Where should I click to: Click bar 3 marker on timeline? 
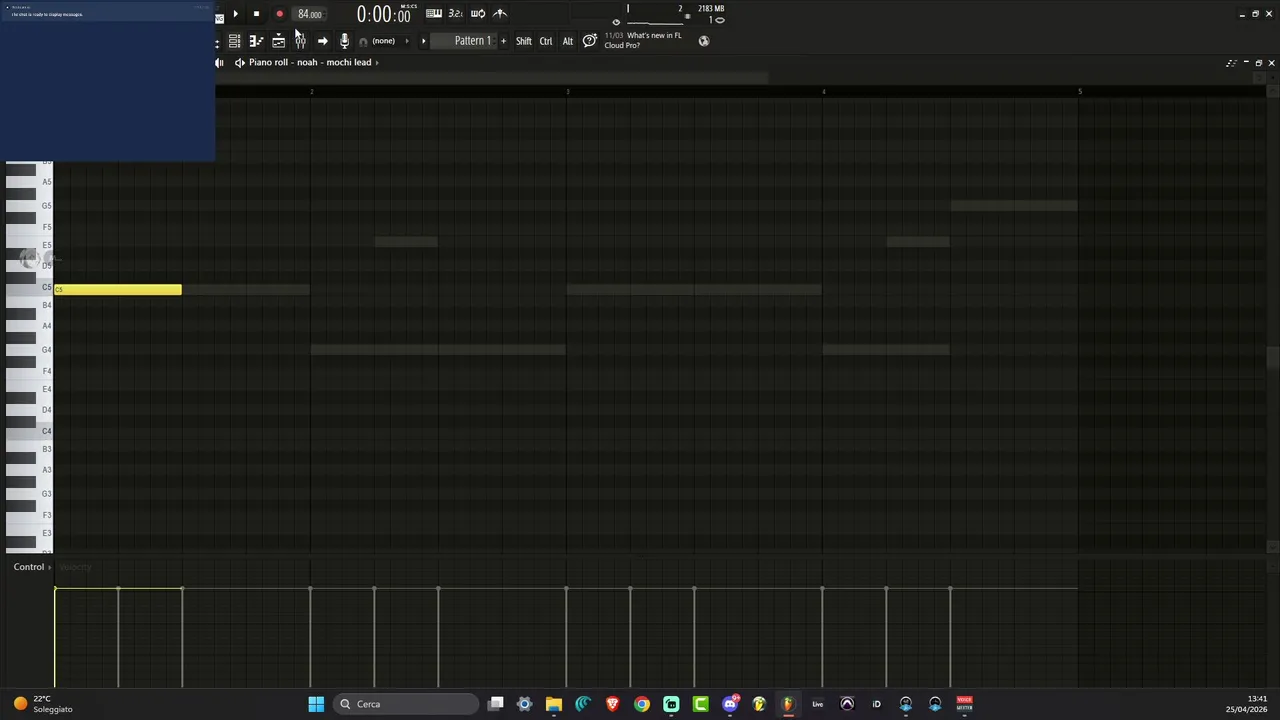[567, 91]
